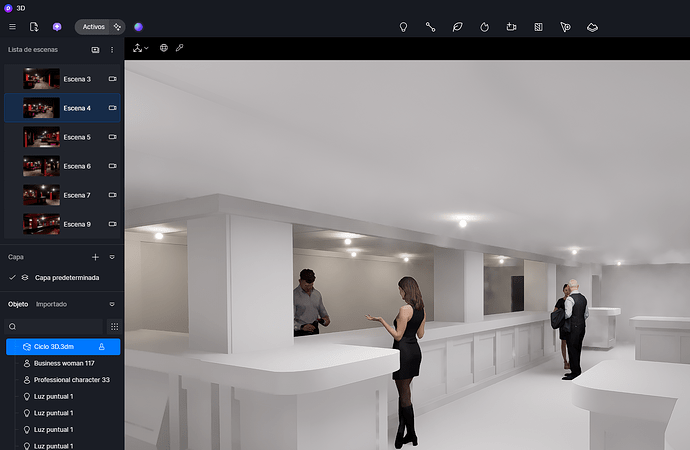The width and height of the screenshot is (690, 450).
Task: Select first Luz puntual 1 item
Action: (x=53, y=396)
